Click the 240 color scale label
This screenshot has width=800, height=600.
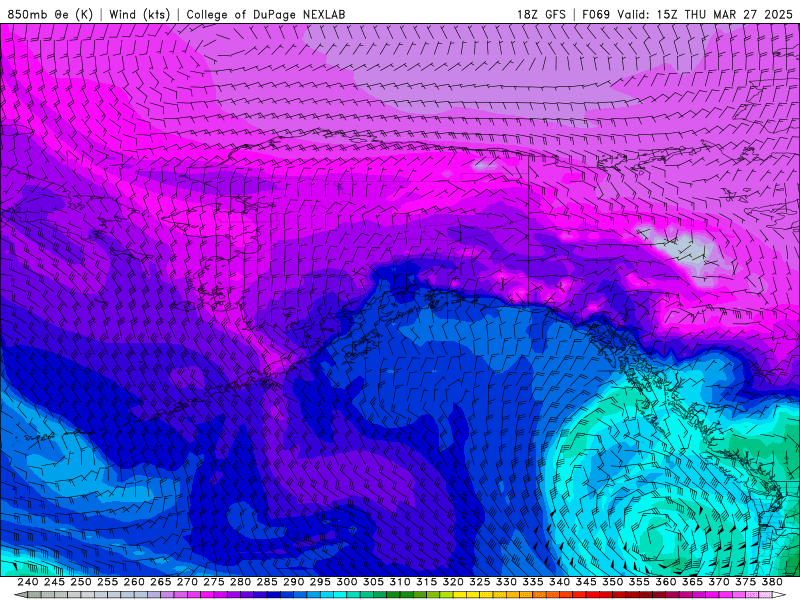coord(28,582)
